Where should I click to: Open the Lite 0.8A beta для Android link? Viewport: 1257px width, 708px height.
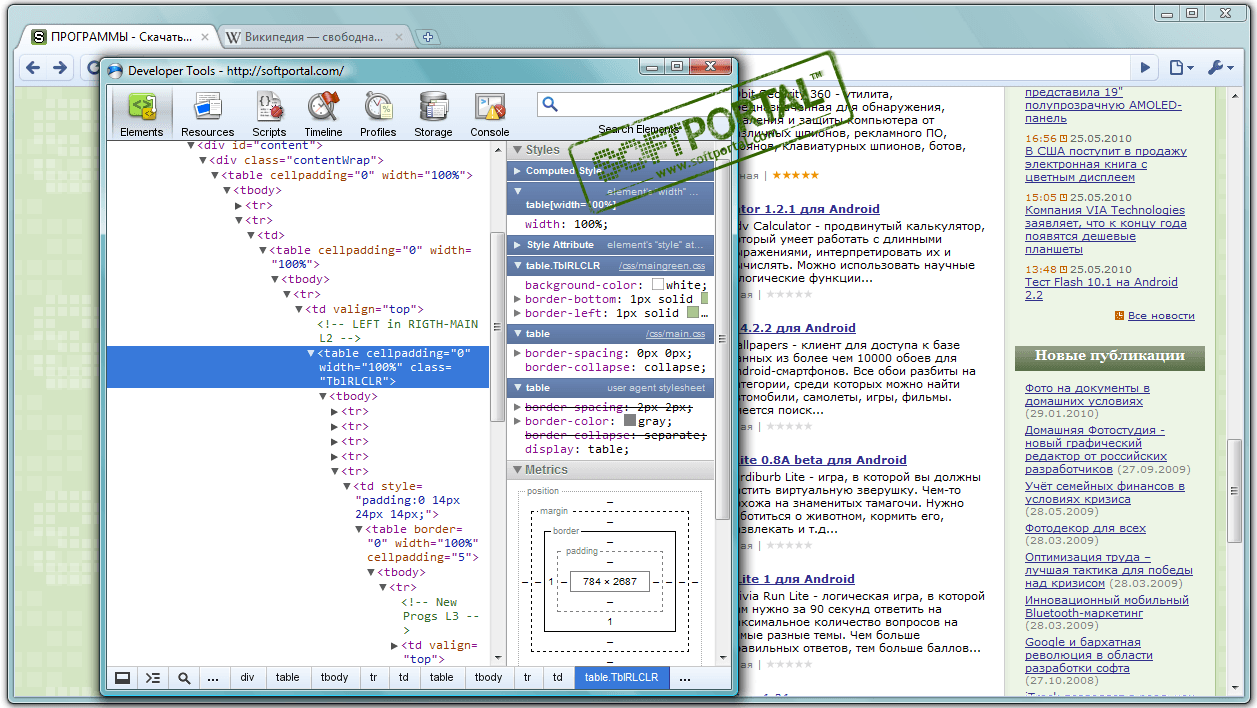pyautogui.click(x=822, y=460)
